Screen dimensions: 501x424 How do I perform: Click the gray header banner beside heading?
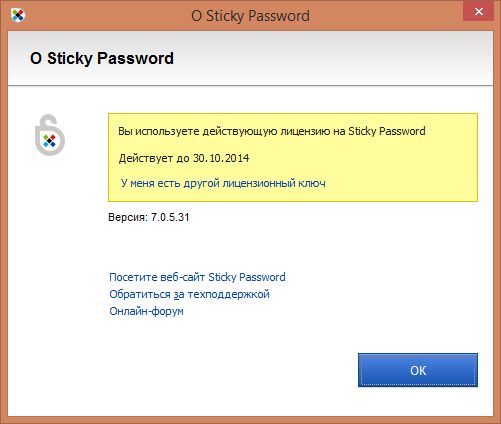coord(333,58)
